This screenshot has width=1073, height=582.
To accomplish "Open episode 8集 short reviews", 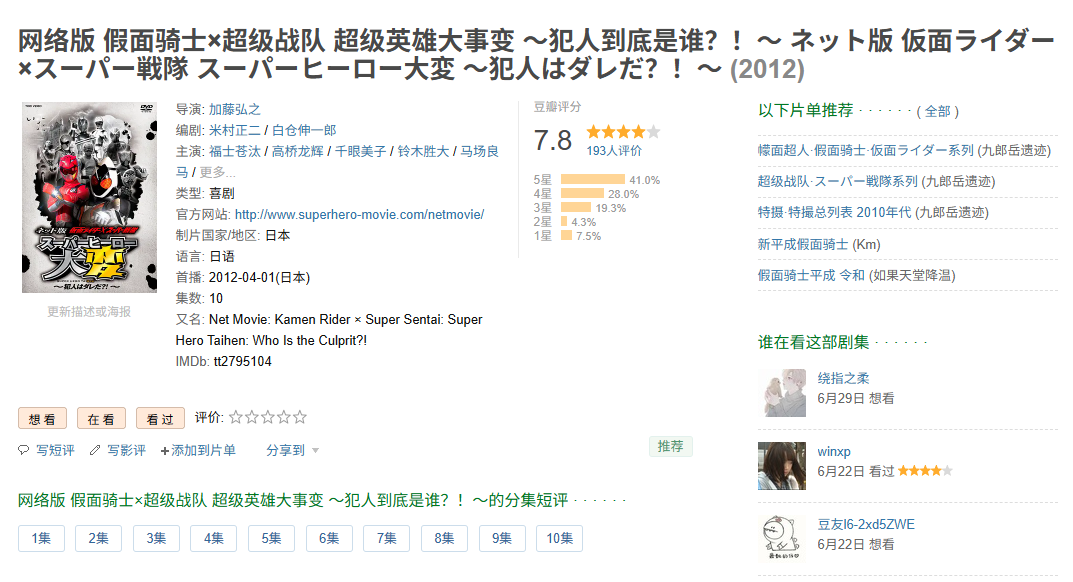I will 444,538.
